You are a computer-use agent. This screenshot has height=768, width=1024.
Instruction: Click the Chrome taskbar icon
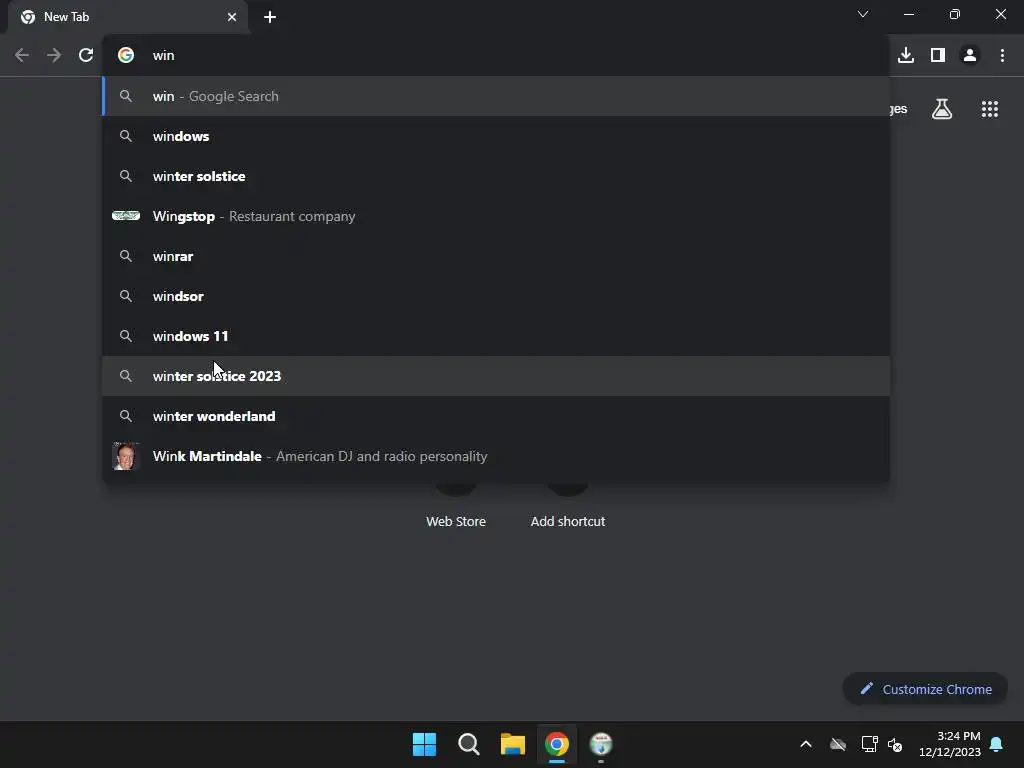click(557, 744)
